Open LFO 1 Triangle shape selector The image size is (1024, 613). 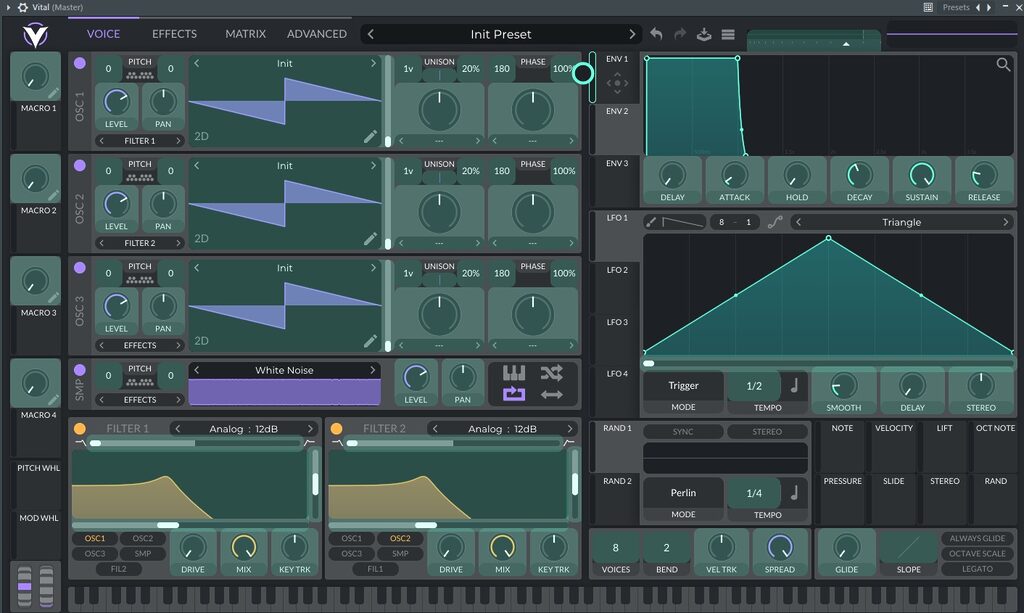[x=901, y=222]
